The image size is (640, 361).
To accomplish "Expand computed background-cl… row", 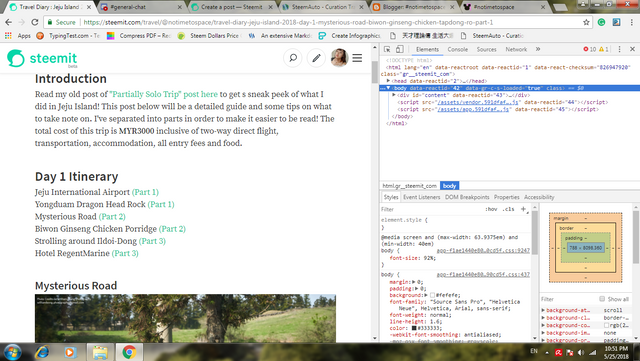I will (543, 318).
